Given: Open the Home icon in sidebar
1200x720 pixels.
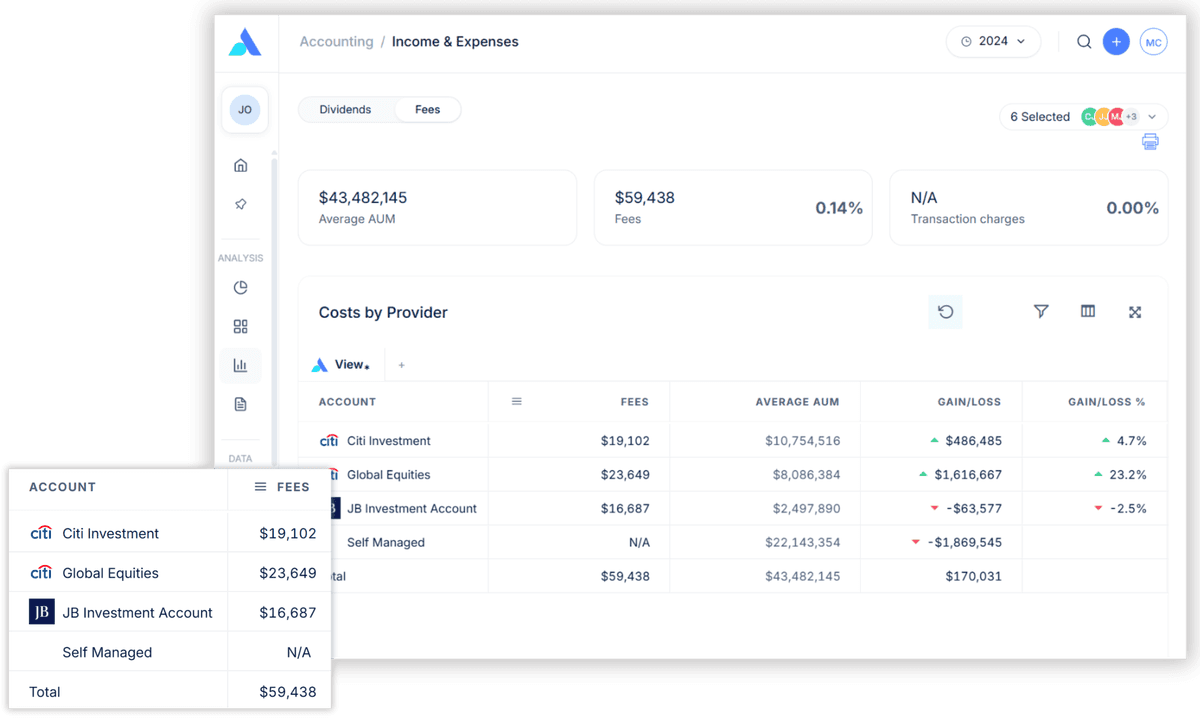Looking at the screenshot, I should click(x=241, y=165).
